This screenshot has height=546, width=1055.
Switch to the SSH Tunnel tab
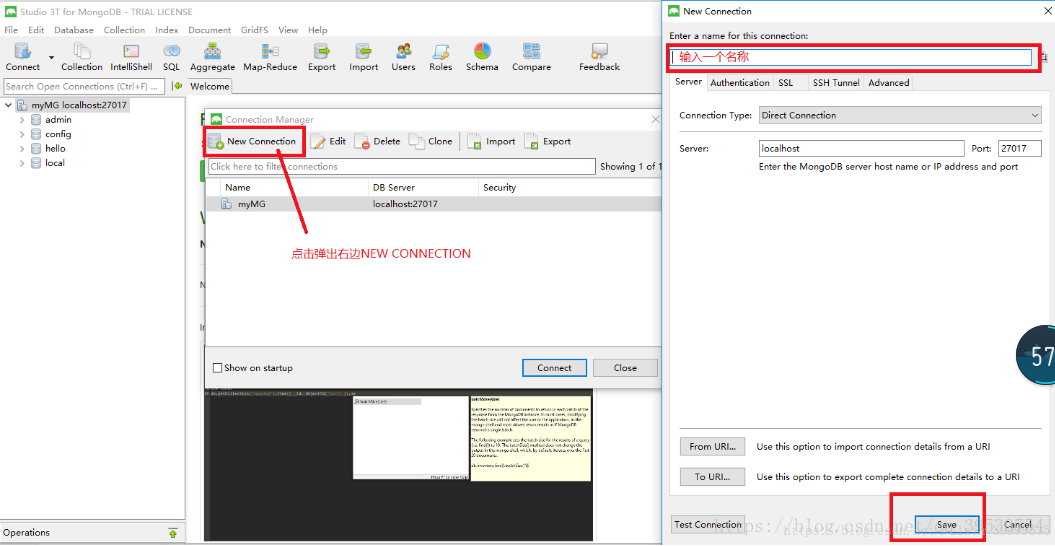[836, 83]
